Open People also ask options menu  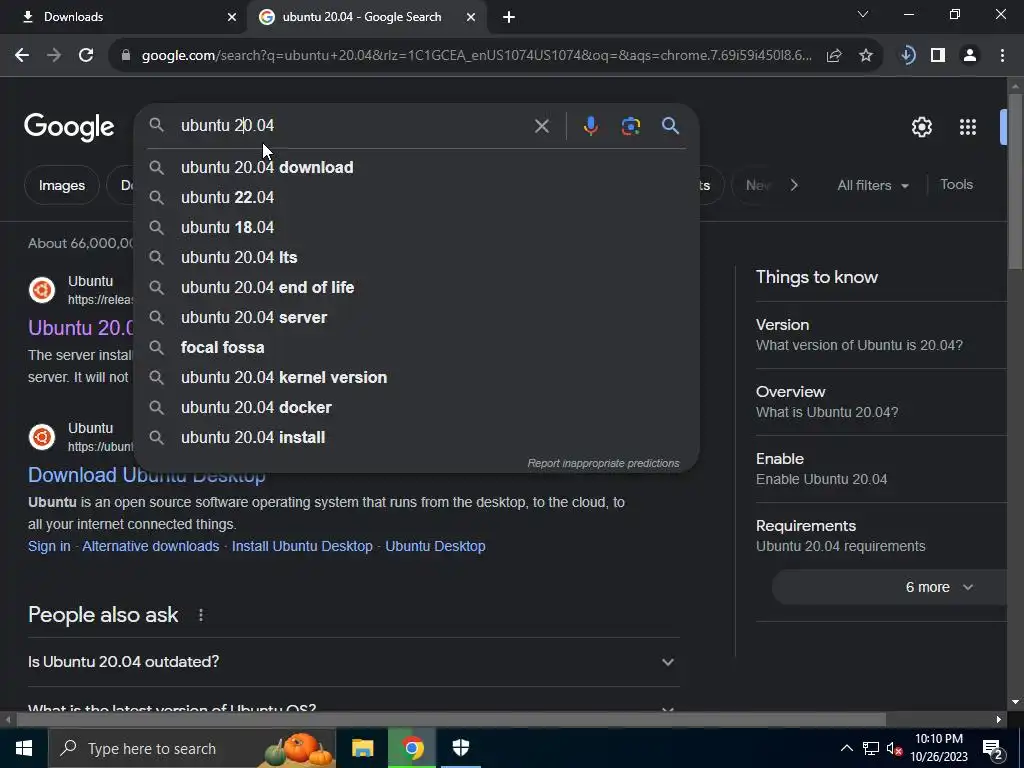[x=200, y=615]
